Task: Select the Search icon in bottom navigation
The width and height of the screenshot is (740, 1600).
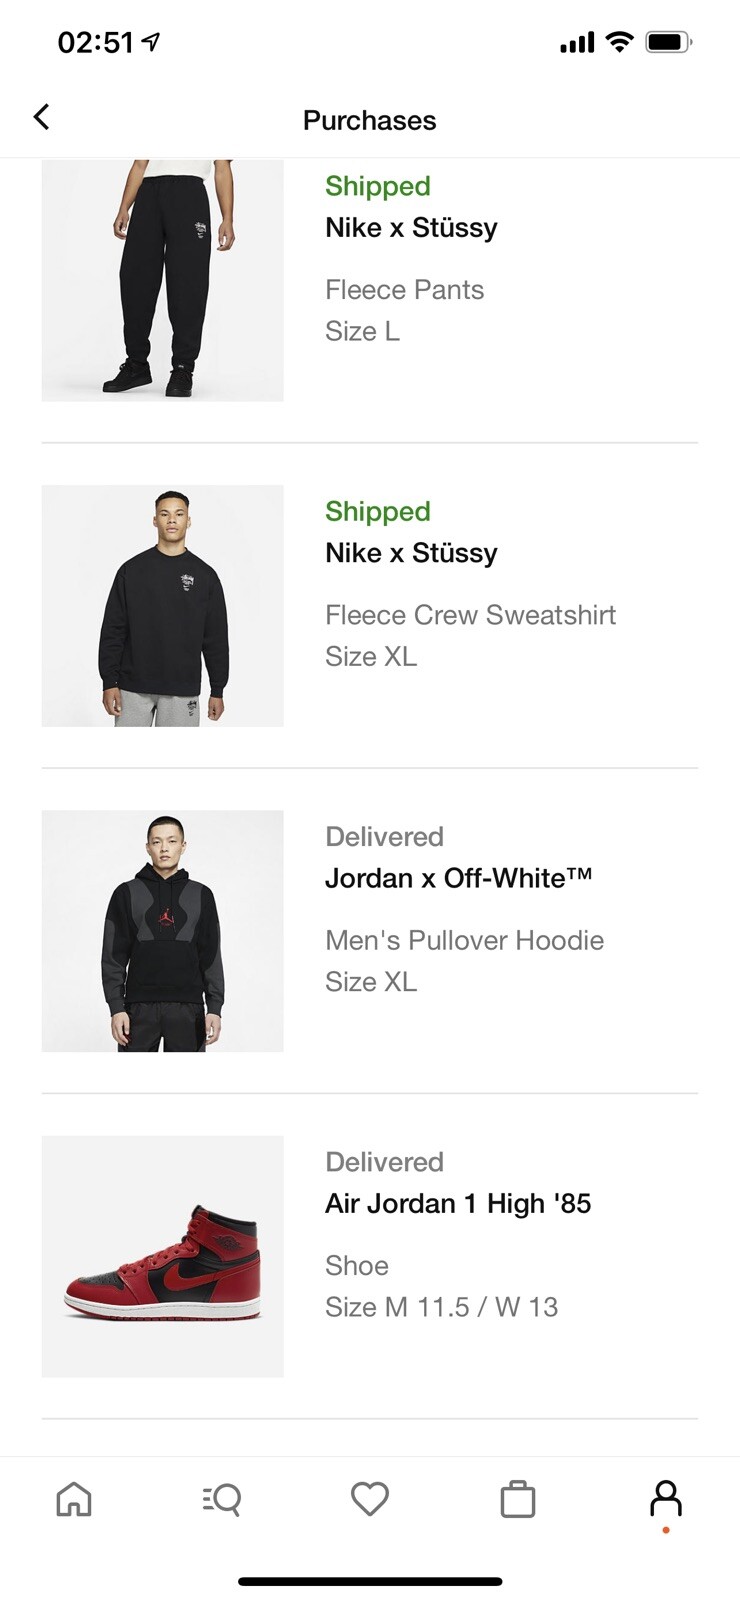Action: point(222,1499)
